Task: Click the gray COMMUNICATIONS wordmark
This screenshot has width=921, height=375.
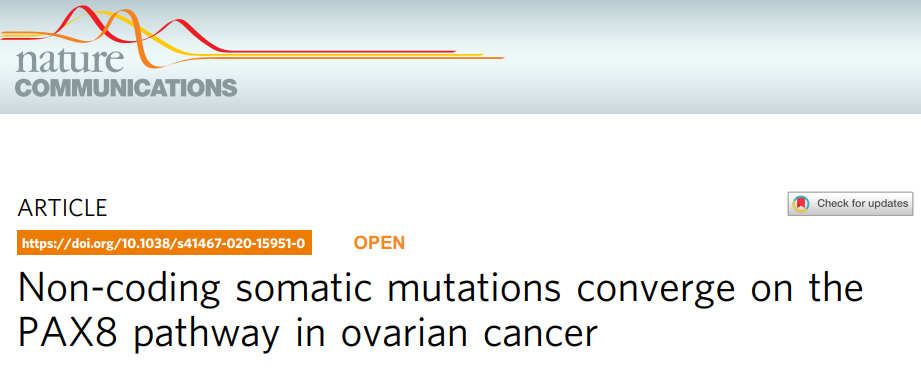Action: pyautogui.click(x=126, y=88)
